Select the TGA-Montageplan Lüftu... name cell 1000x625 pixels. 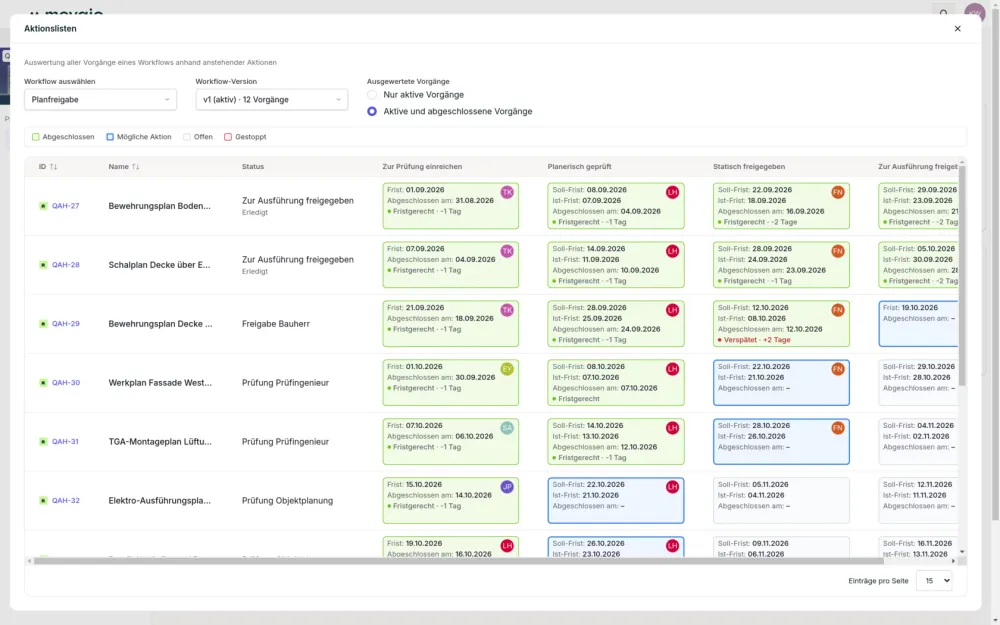(x=160, y=441)
